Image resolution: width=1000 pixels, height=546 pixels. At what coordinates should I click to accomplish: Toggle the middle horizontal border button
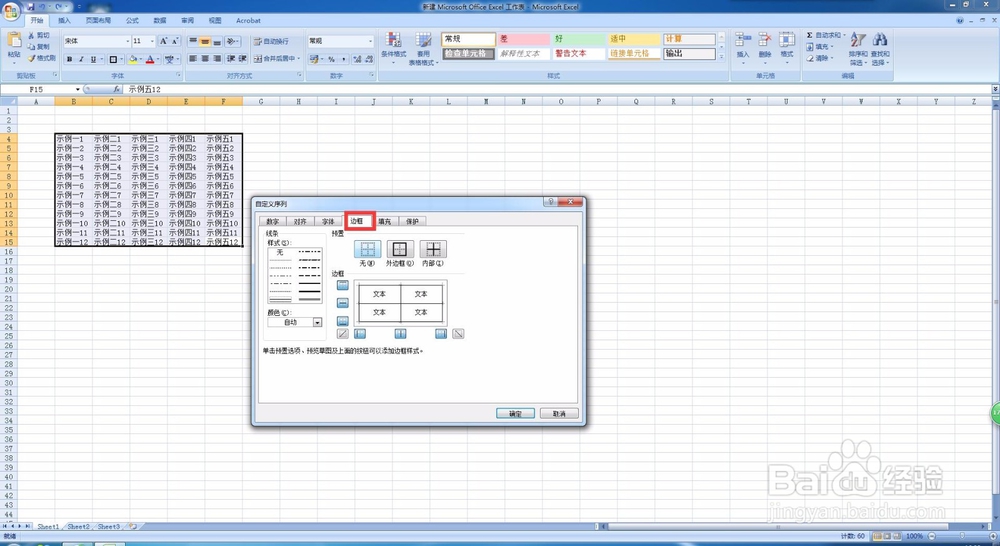(342, 302)
